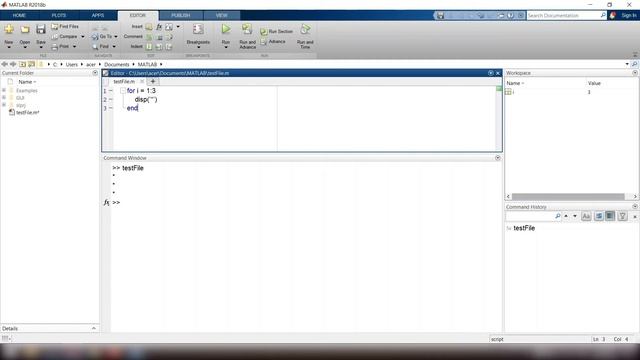Screen dimensions: 640x360
Task: Click the New file icon
Action: pos(9,29)
